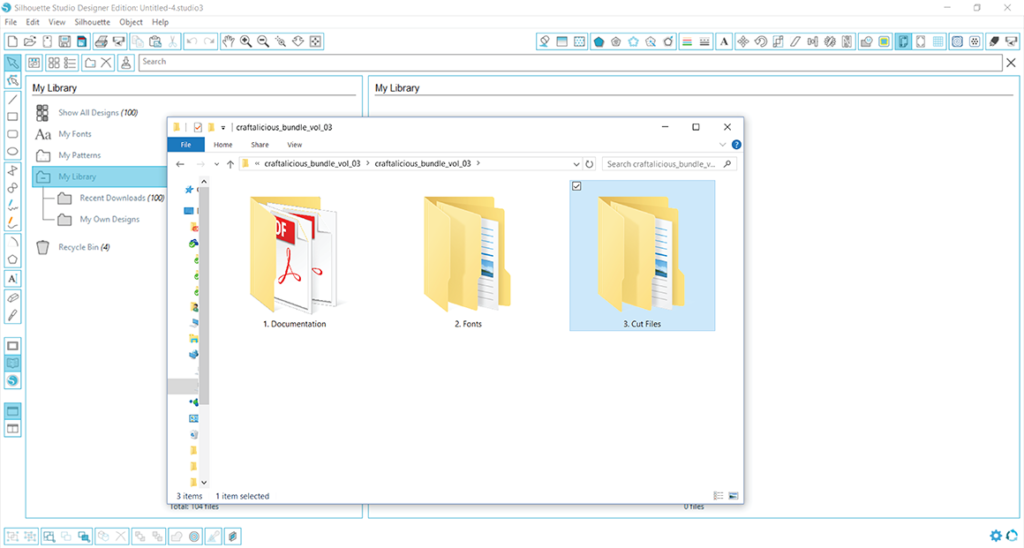The width and height of the screenshot is (1024, 548).
Task: Click the Undo arrow
Action: tap(191, 42)
